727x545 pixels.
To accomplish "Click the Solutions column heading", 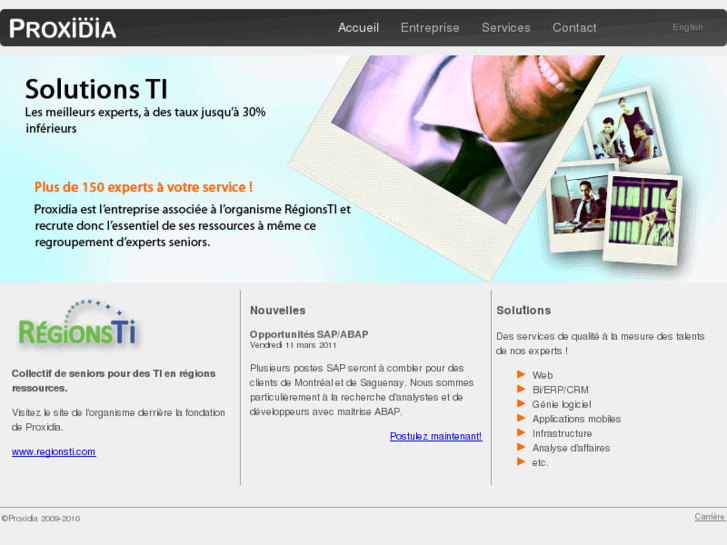I will (x=523, y=310).
